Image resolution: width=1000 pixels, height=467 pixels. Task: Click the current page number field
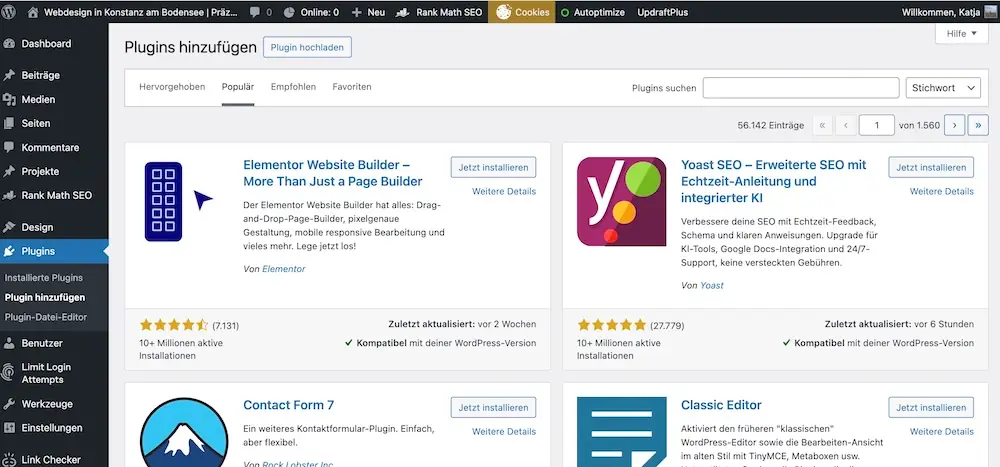click(x=876, y=125)
